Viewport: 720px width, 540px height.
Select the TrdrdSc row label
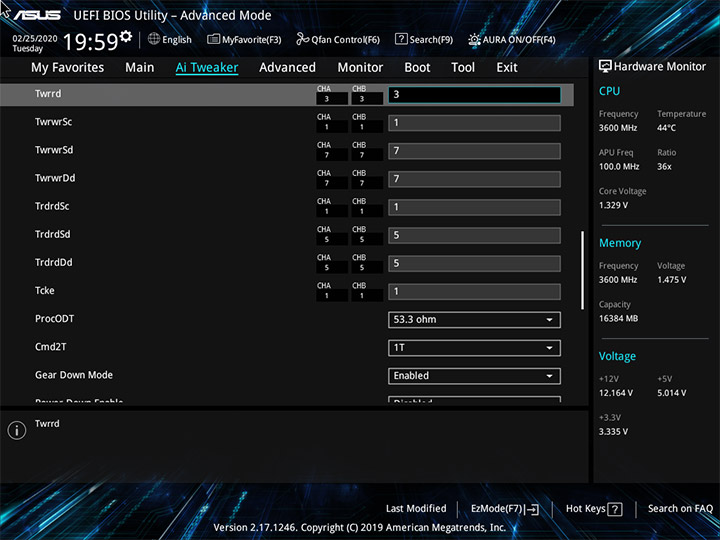(x=52, y=206)
